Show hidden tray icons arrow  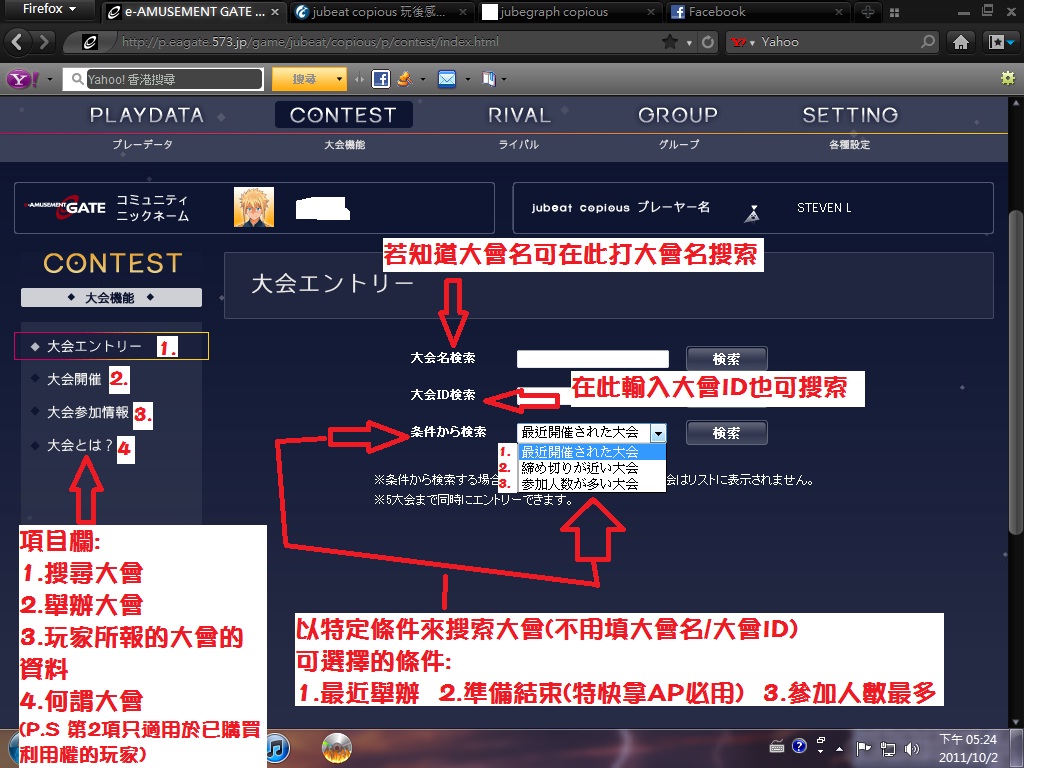(x=839, y=749)
